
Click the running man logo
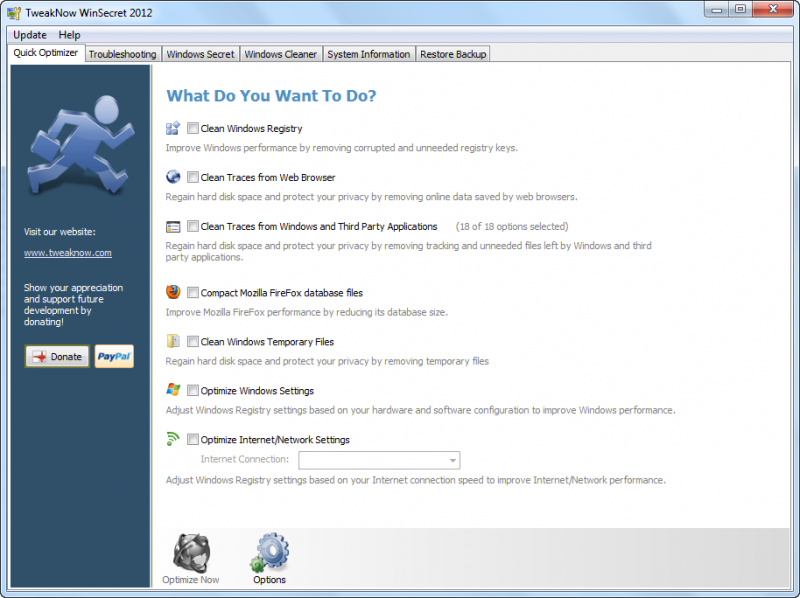pos(81,145)
